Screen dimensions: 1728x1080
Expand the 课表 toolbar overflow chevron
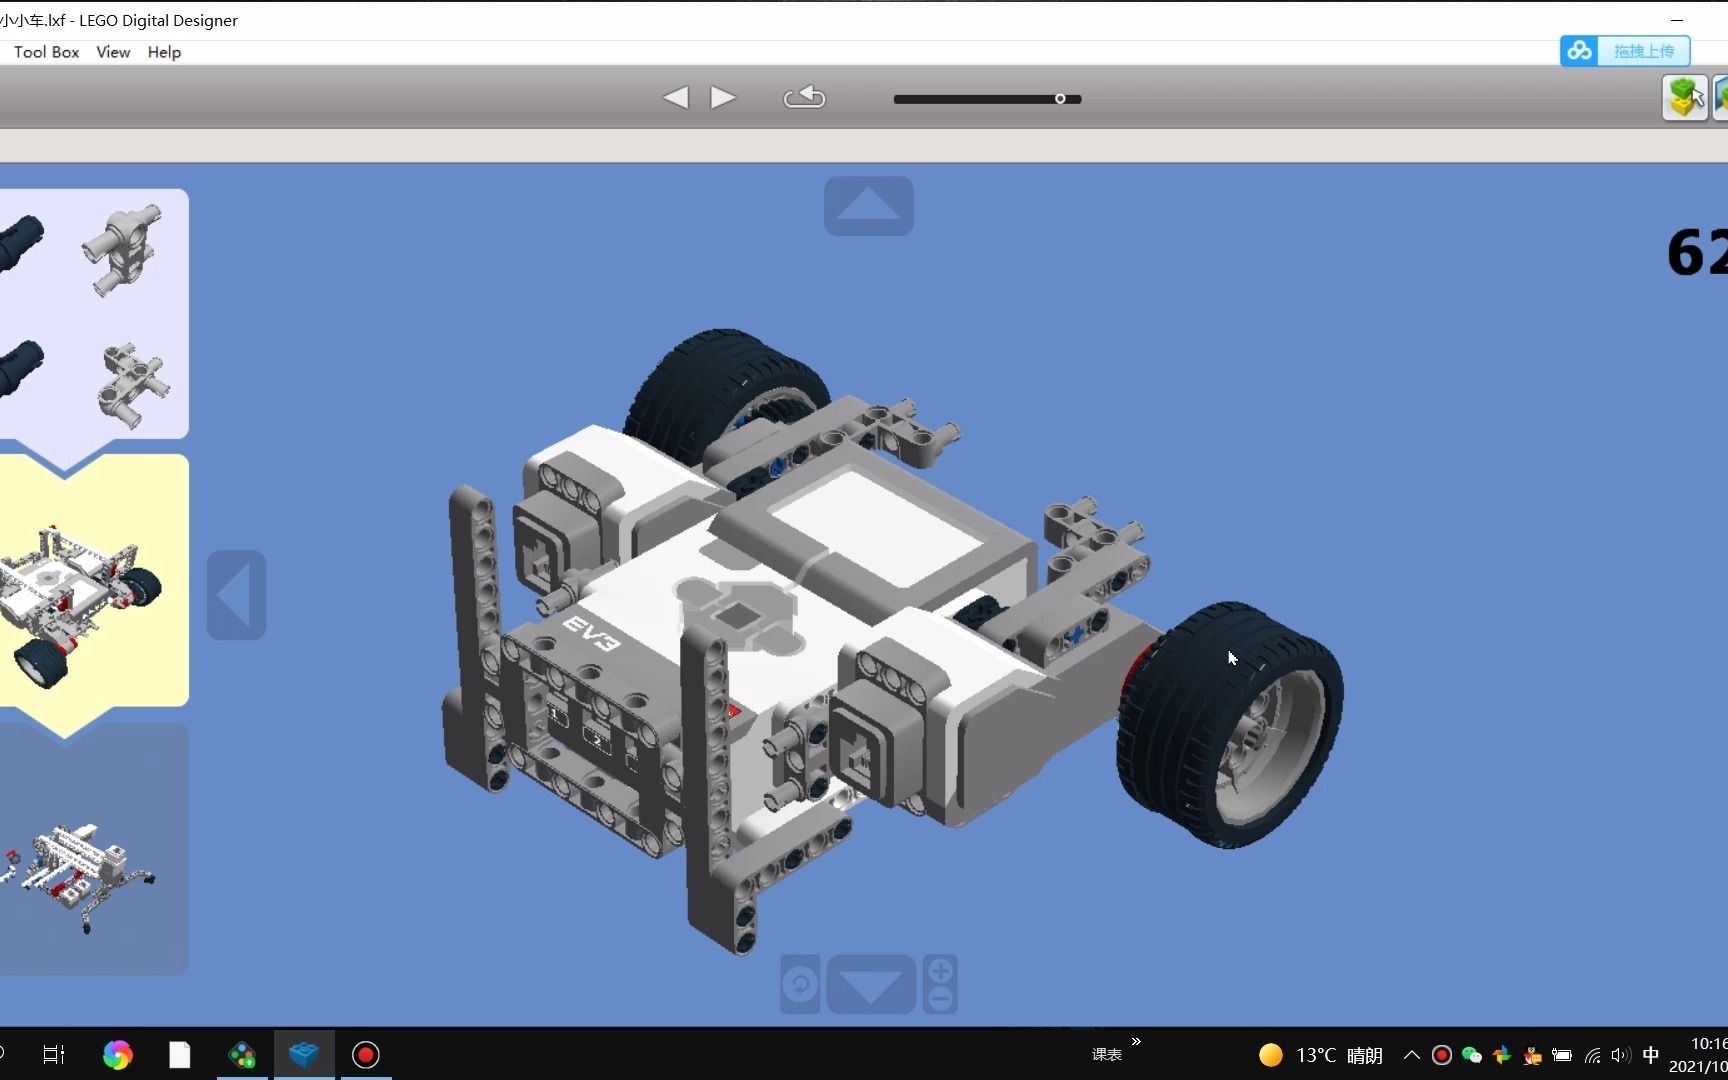(1136, 1042)
